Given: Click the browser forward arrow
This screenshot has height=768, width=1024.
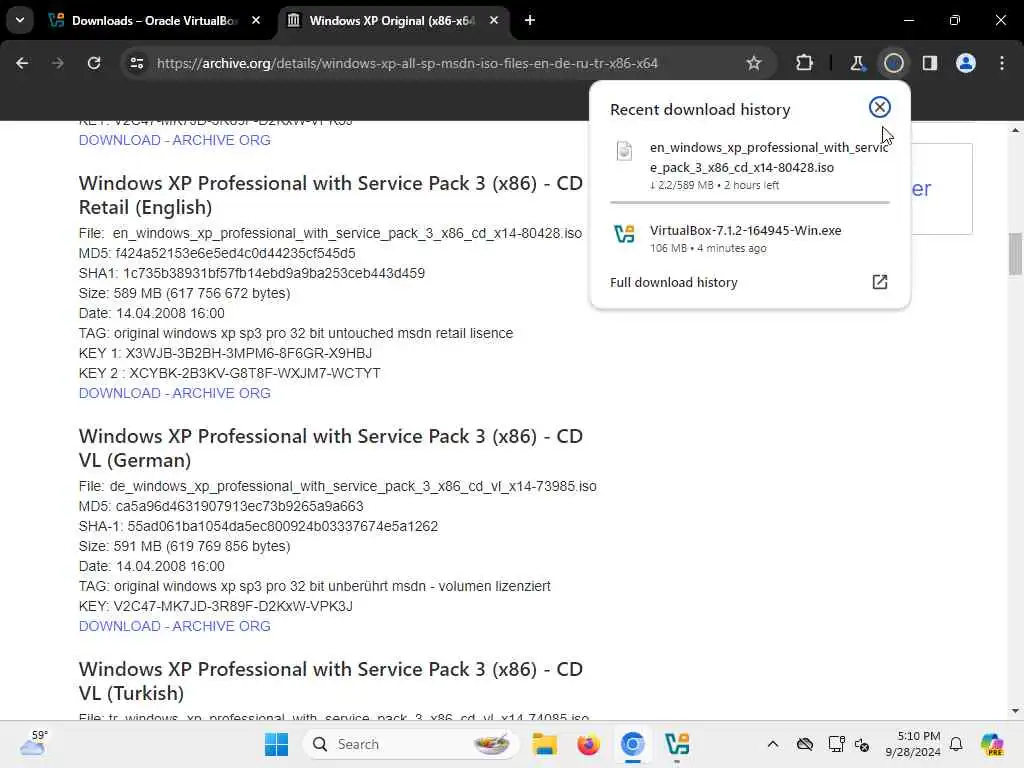Looking at the screenshot, I should coord(58,63).
